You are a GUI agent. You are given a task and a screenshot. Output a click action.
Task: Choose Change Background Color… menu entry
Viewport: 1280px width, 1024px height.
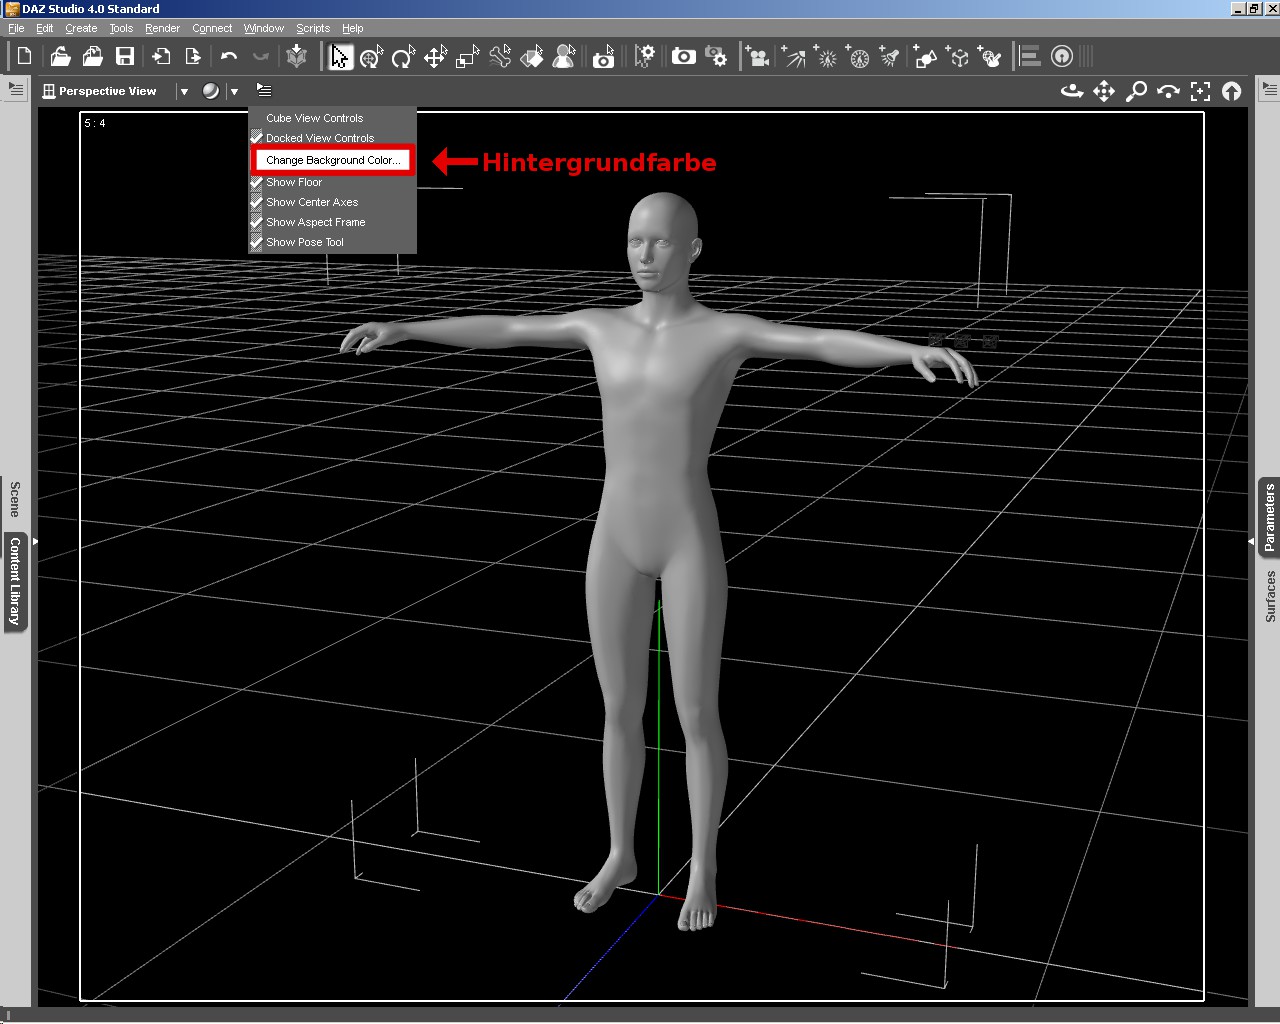332,160
